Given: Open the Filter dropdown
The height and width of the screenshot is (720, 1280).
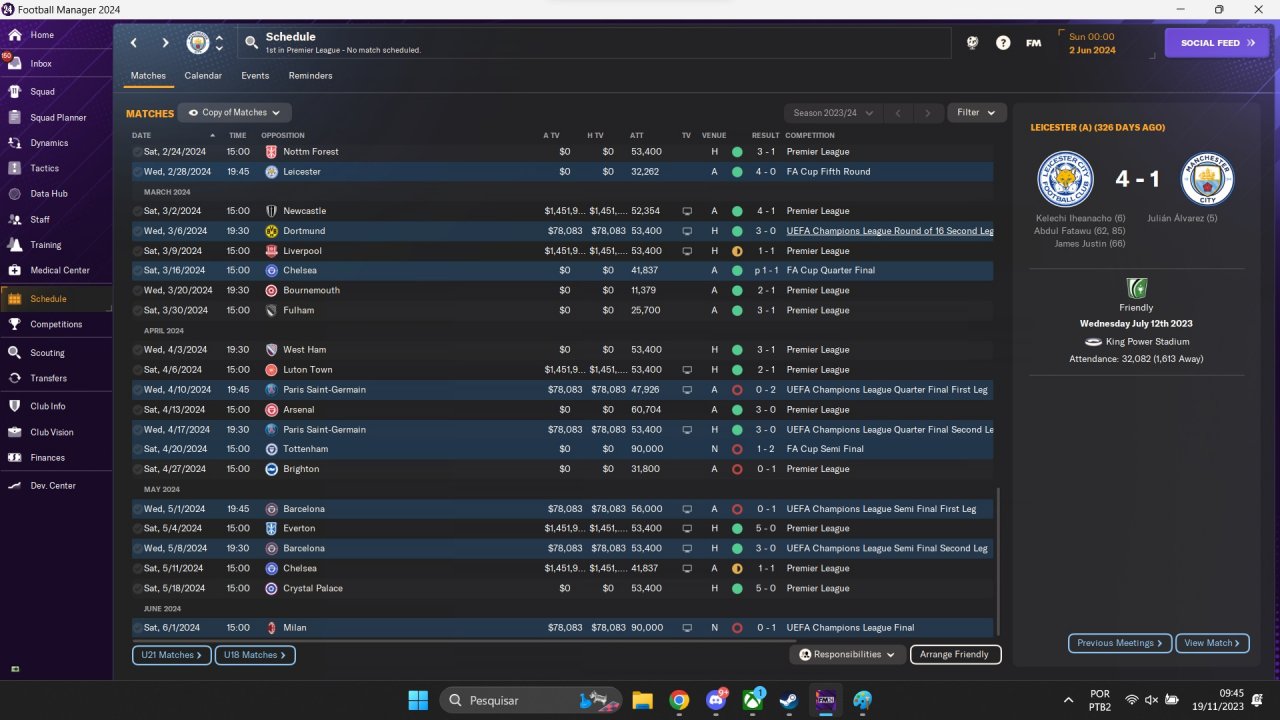Looking at the screenshot, I should [x=976, y=113].
